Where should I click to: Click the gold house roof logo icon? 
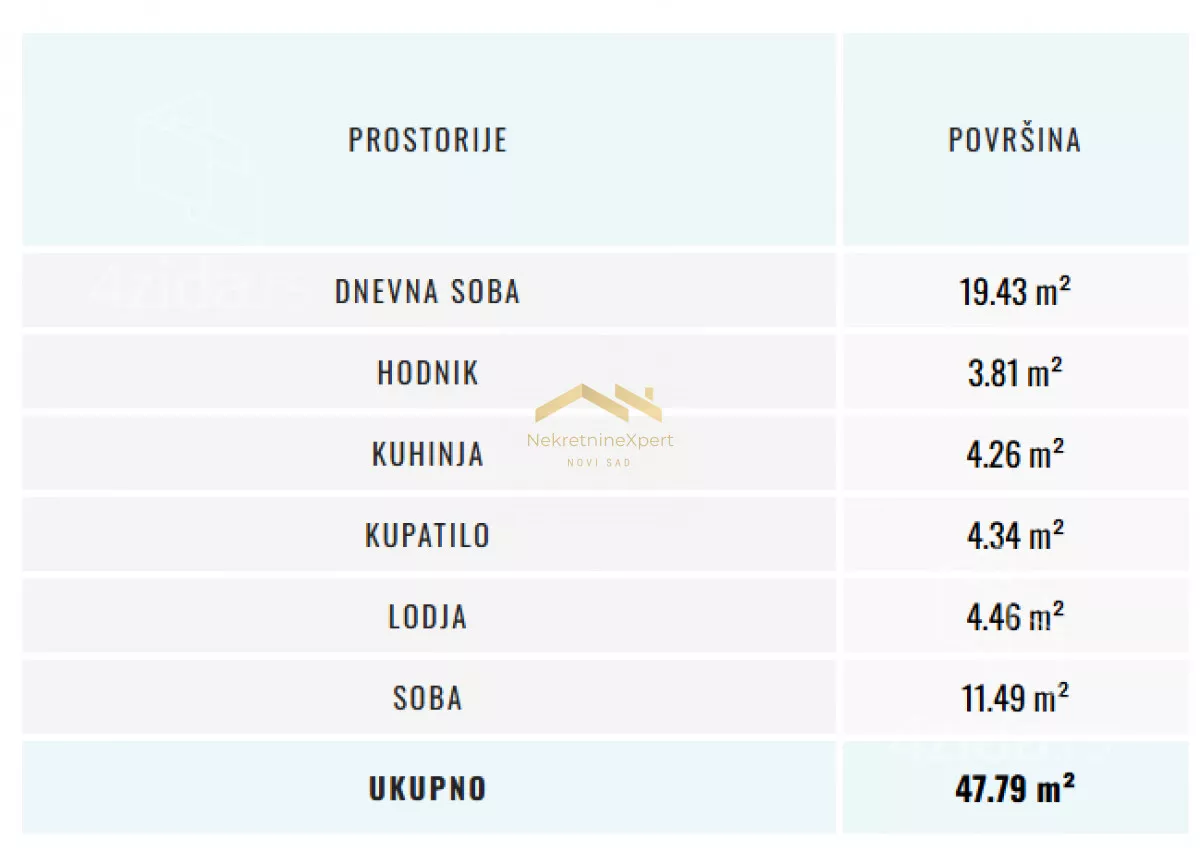pos(599,403)
